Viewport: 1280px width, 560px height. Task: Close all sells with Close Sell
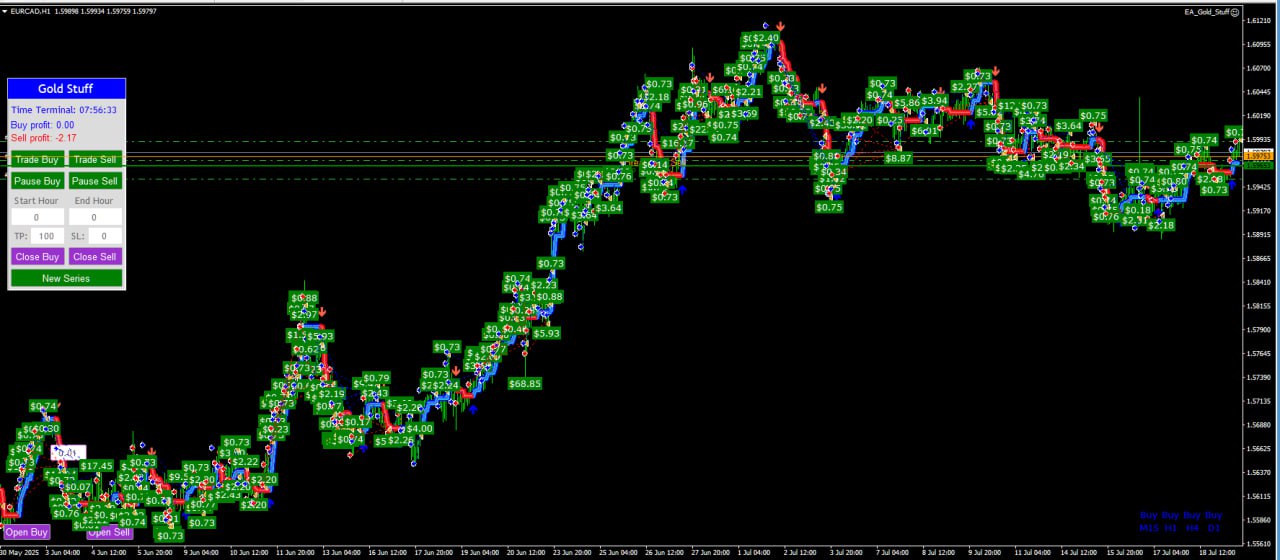(95, 256)
